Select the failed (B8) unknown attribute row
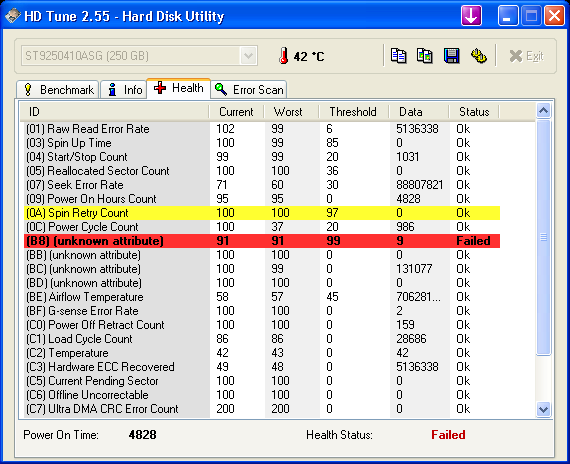 point(262,241)
